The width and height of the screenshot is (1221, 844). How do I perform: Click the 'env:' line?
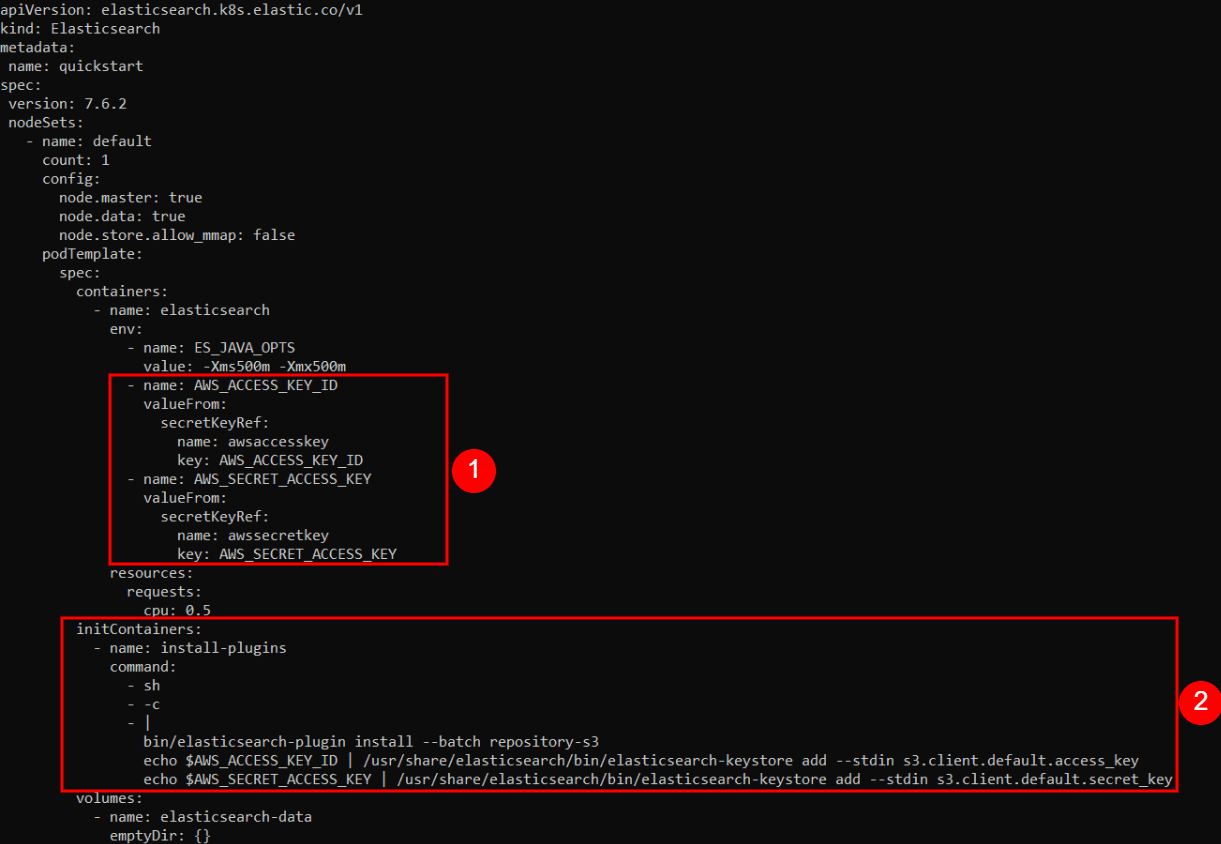pos(127,329)
